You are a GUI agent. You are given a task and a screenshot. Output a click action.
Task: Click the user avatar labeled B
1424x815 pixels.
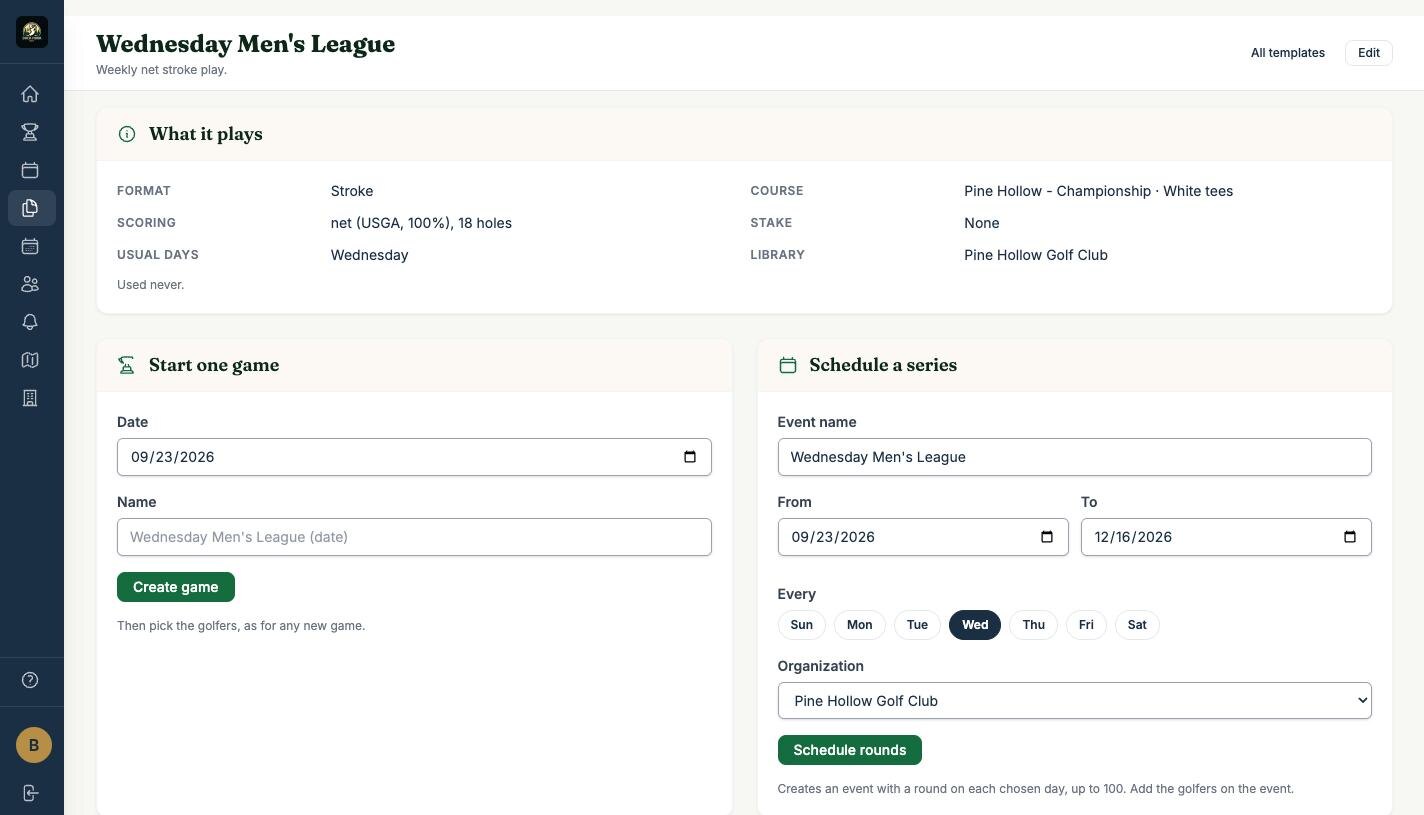tap(33, 745)
